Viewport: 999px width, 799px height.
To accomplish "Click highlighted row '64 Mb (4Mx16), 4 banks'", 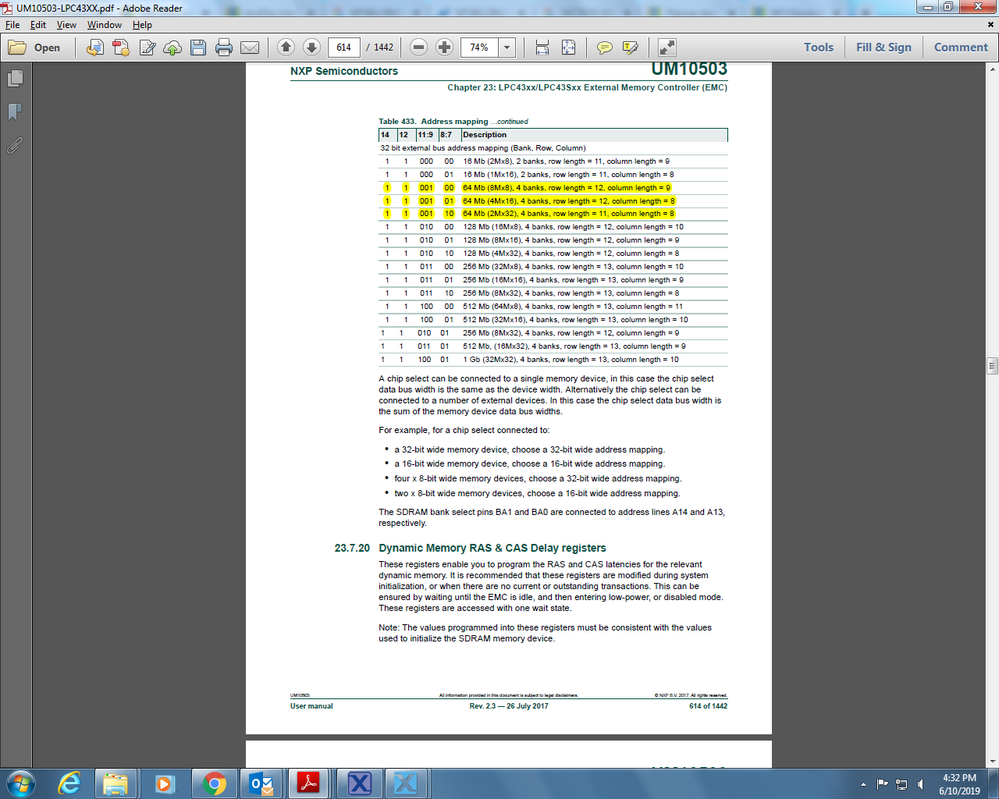I will click(553, 201).
